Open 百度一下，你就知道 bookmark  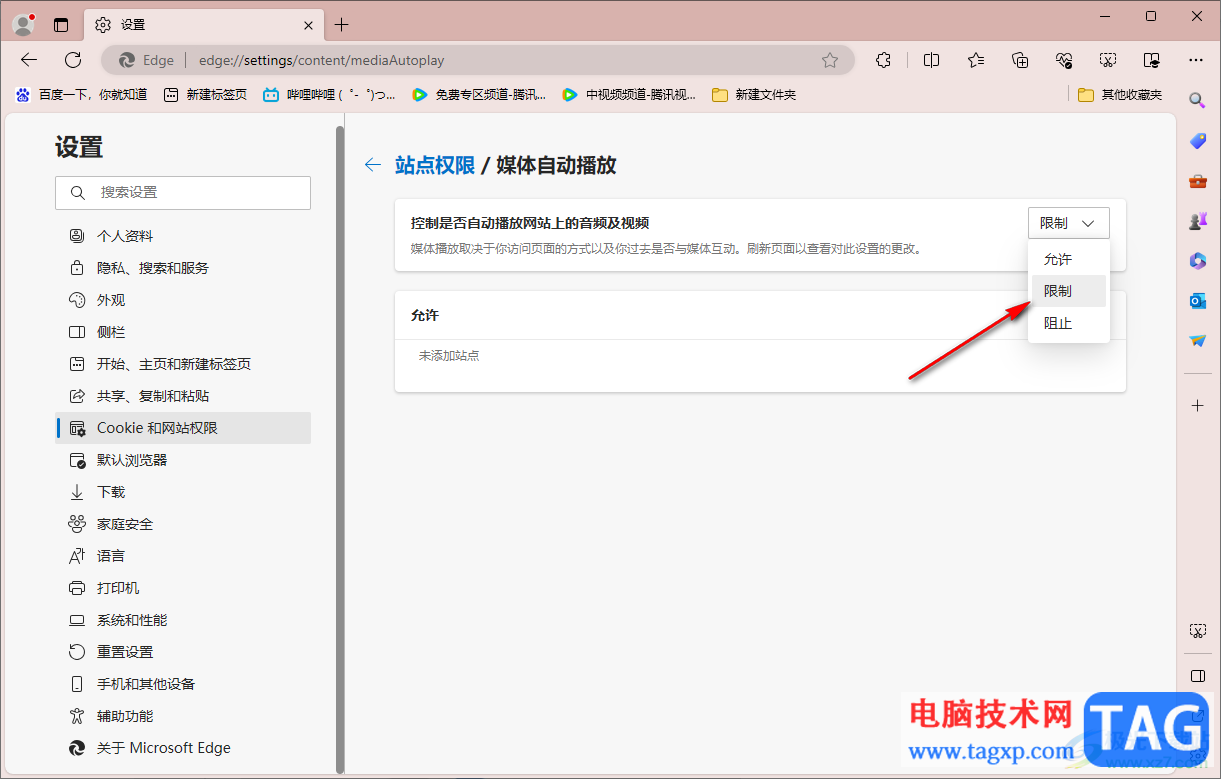point(81,95)
